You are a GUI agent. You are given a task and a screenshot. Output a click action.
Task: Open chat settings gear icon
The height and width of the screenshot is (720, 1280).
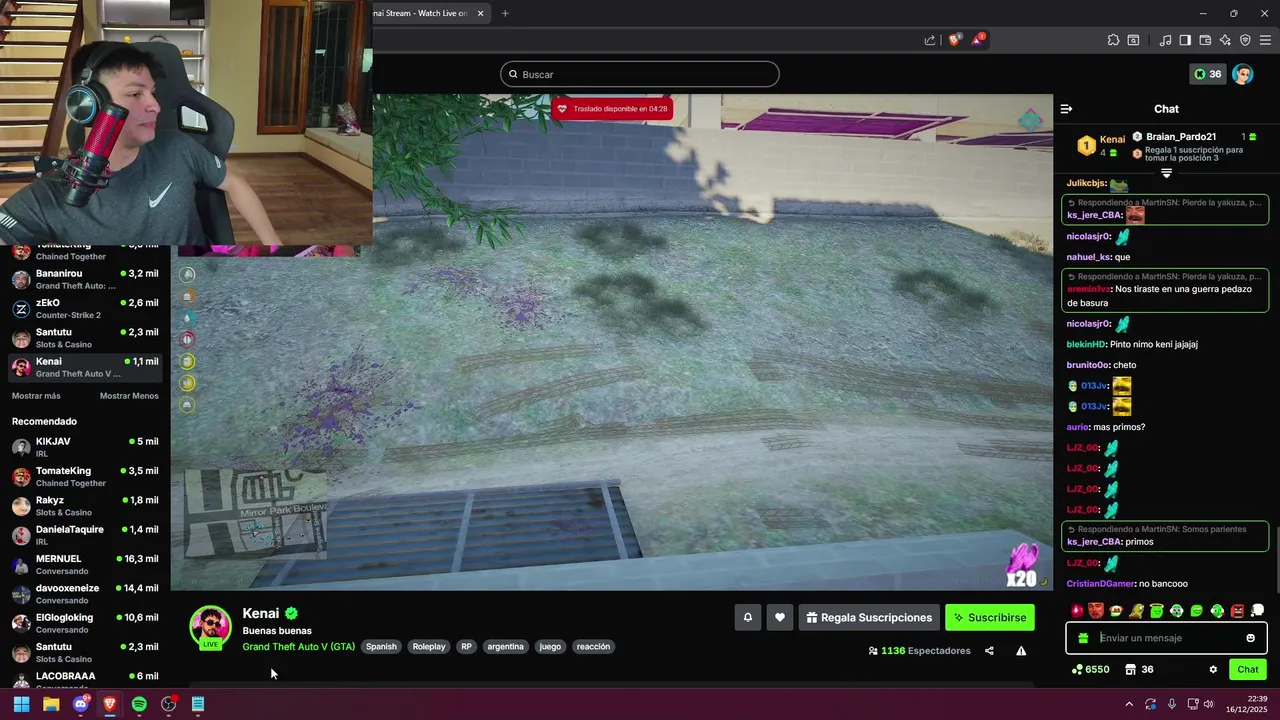tap(1213, 670)
